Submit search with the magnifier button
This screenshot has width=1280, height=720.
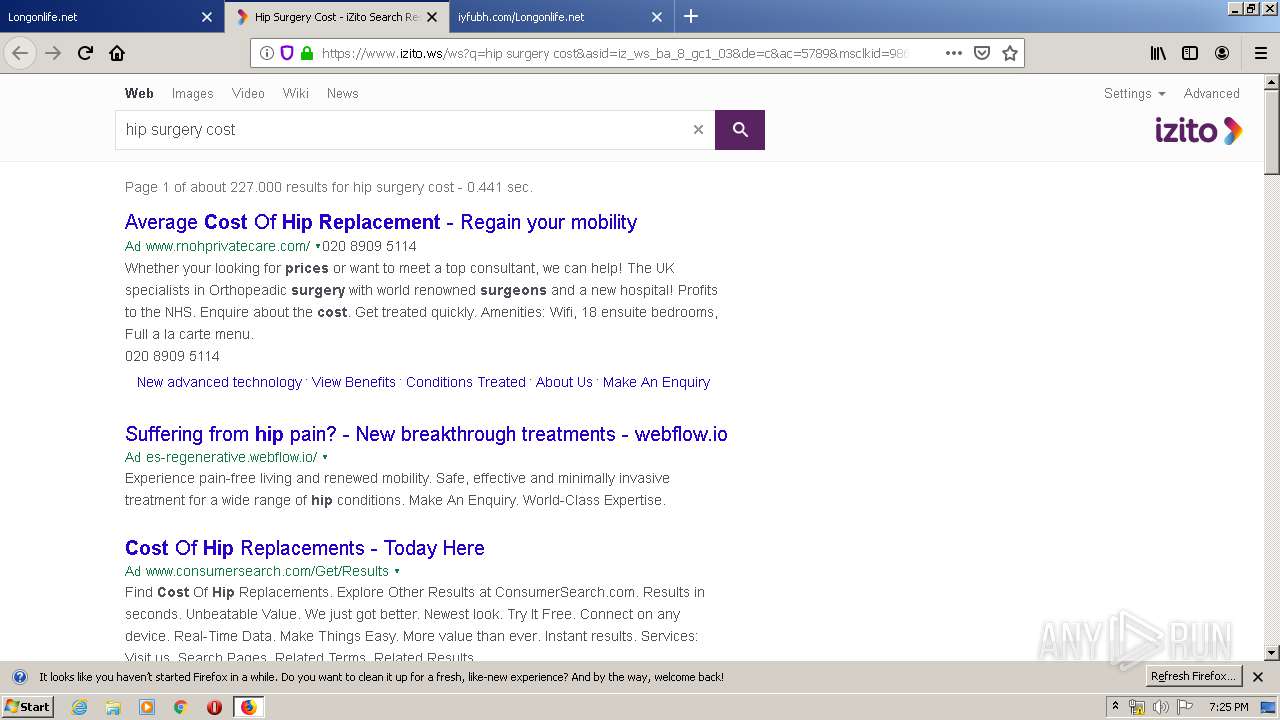[x=740, y=130]
